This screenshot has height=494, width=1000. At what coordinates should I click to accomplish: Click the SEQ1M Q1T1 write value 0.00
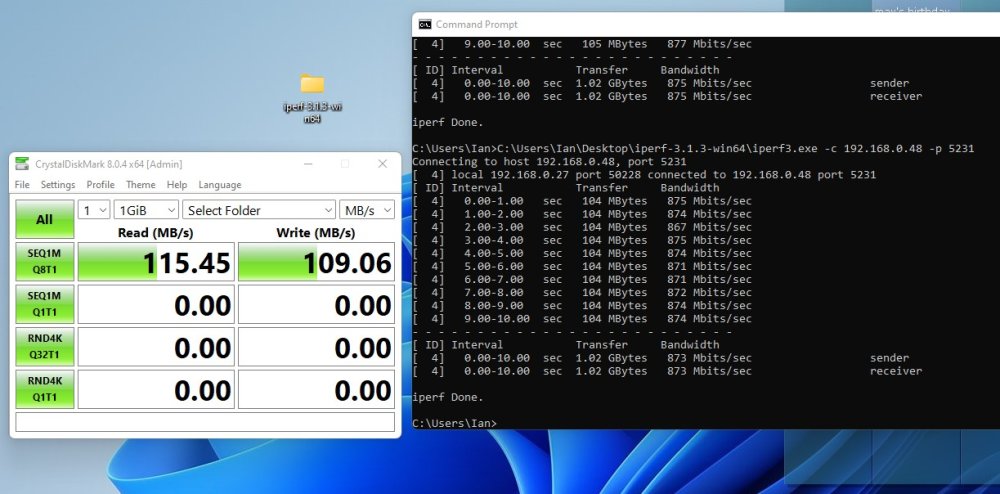pyautogui.click(x=316, y=304)
